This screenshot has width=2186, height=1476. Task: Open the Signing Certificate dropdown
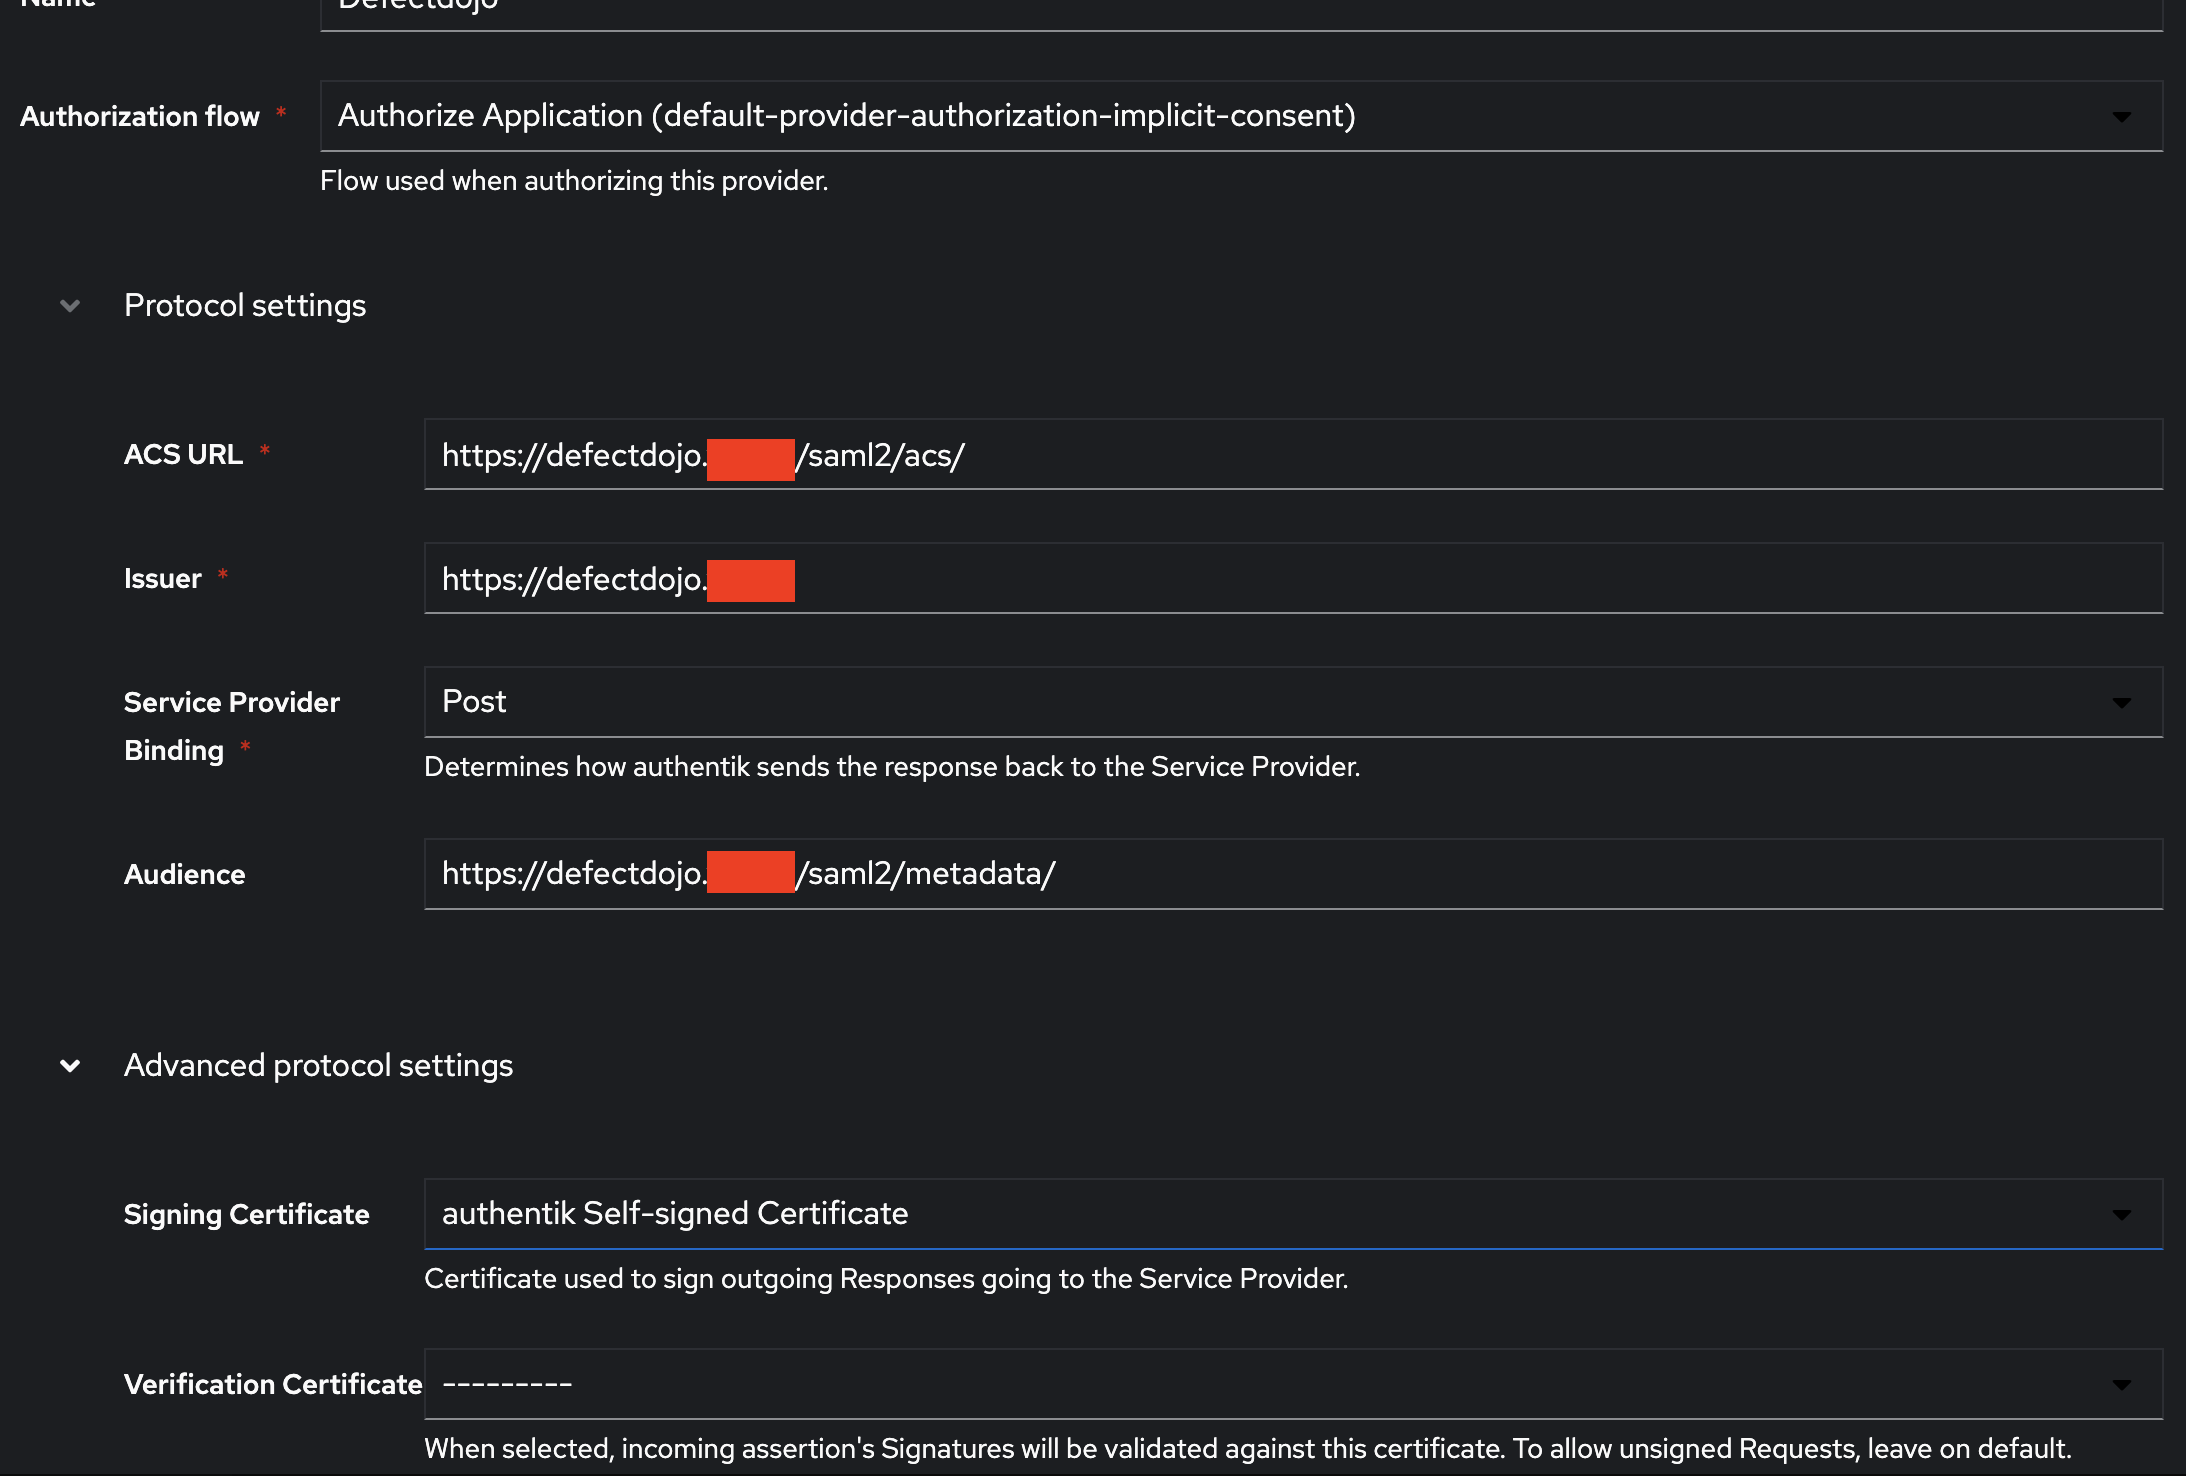click(1293, 1214)
